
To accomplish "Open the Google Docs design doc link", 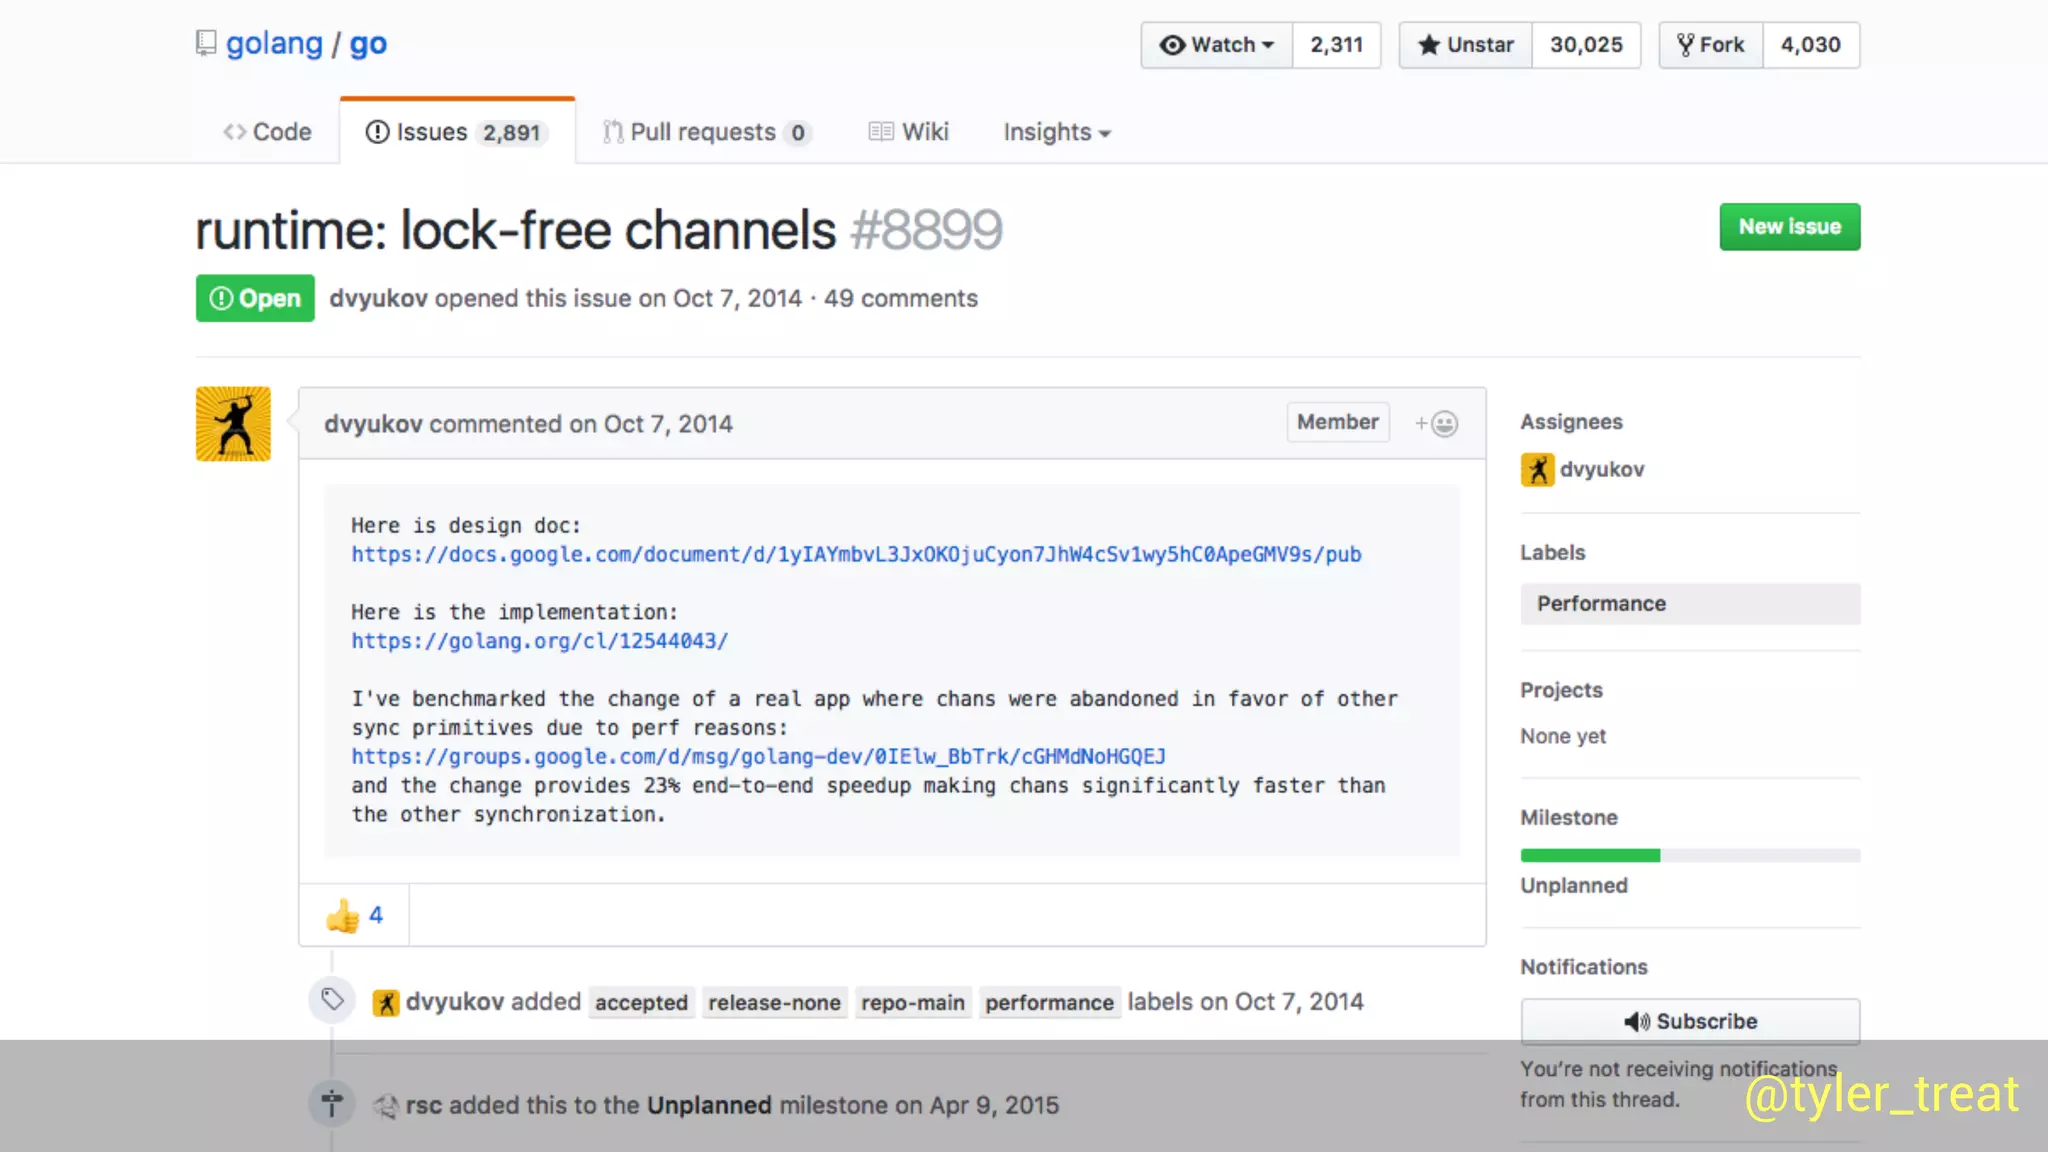I will click(856, 554).
